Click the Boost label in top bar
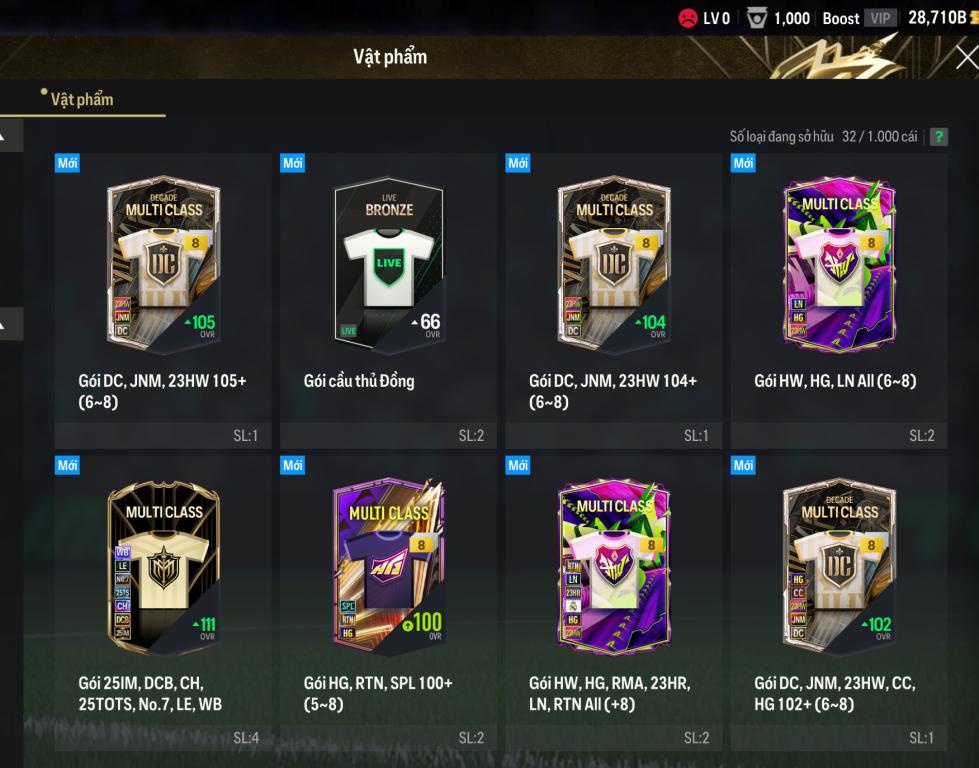The width and height of the screenshot is (979, 768). (840, 19)
